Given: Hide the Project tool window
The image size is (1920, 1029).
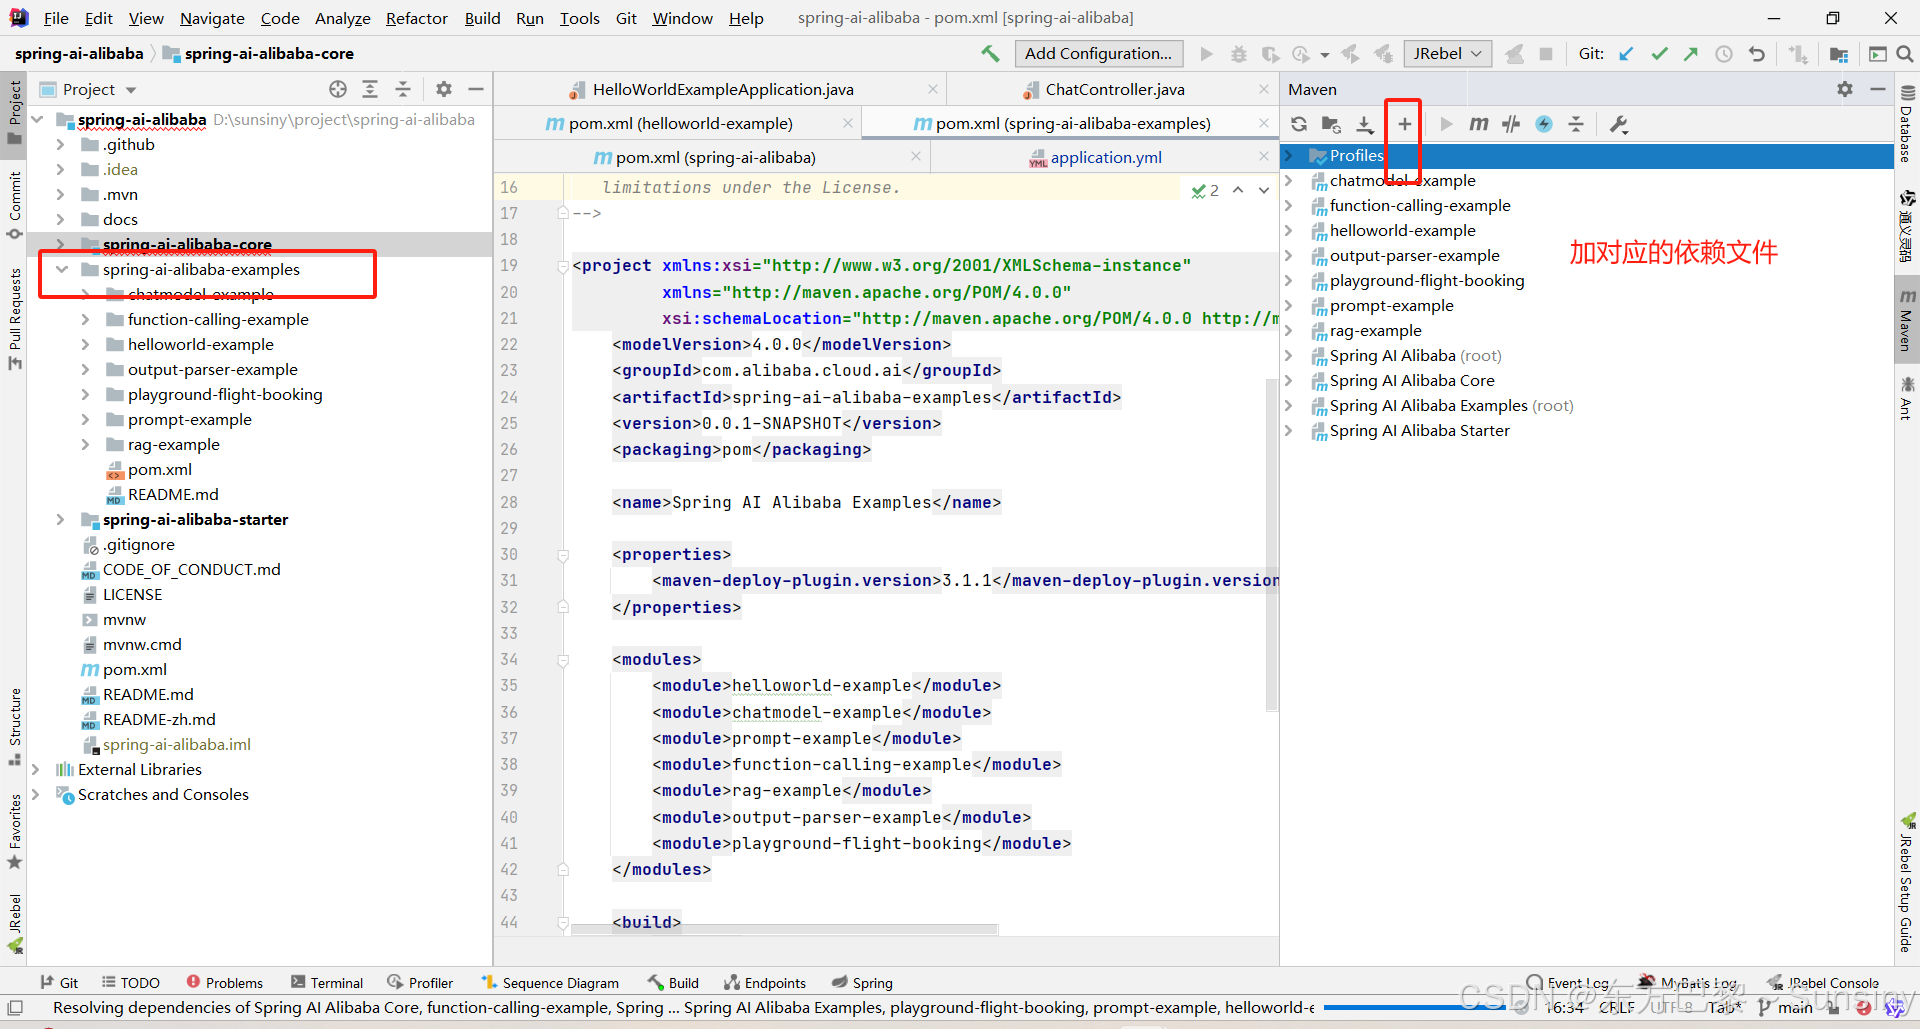Looking at the screenshot, I should click(476, 89).
